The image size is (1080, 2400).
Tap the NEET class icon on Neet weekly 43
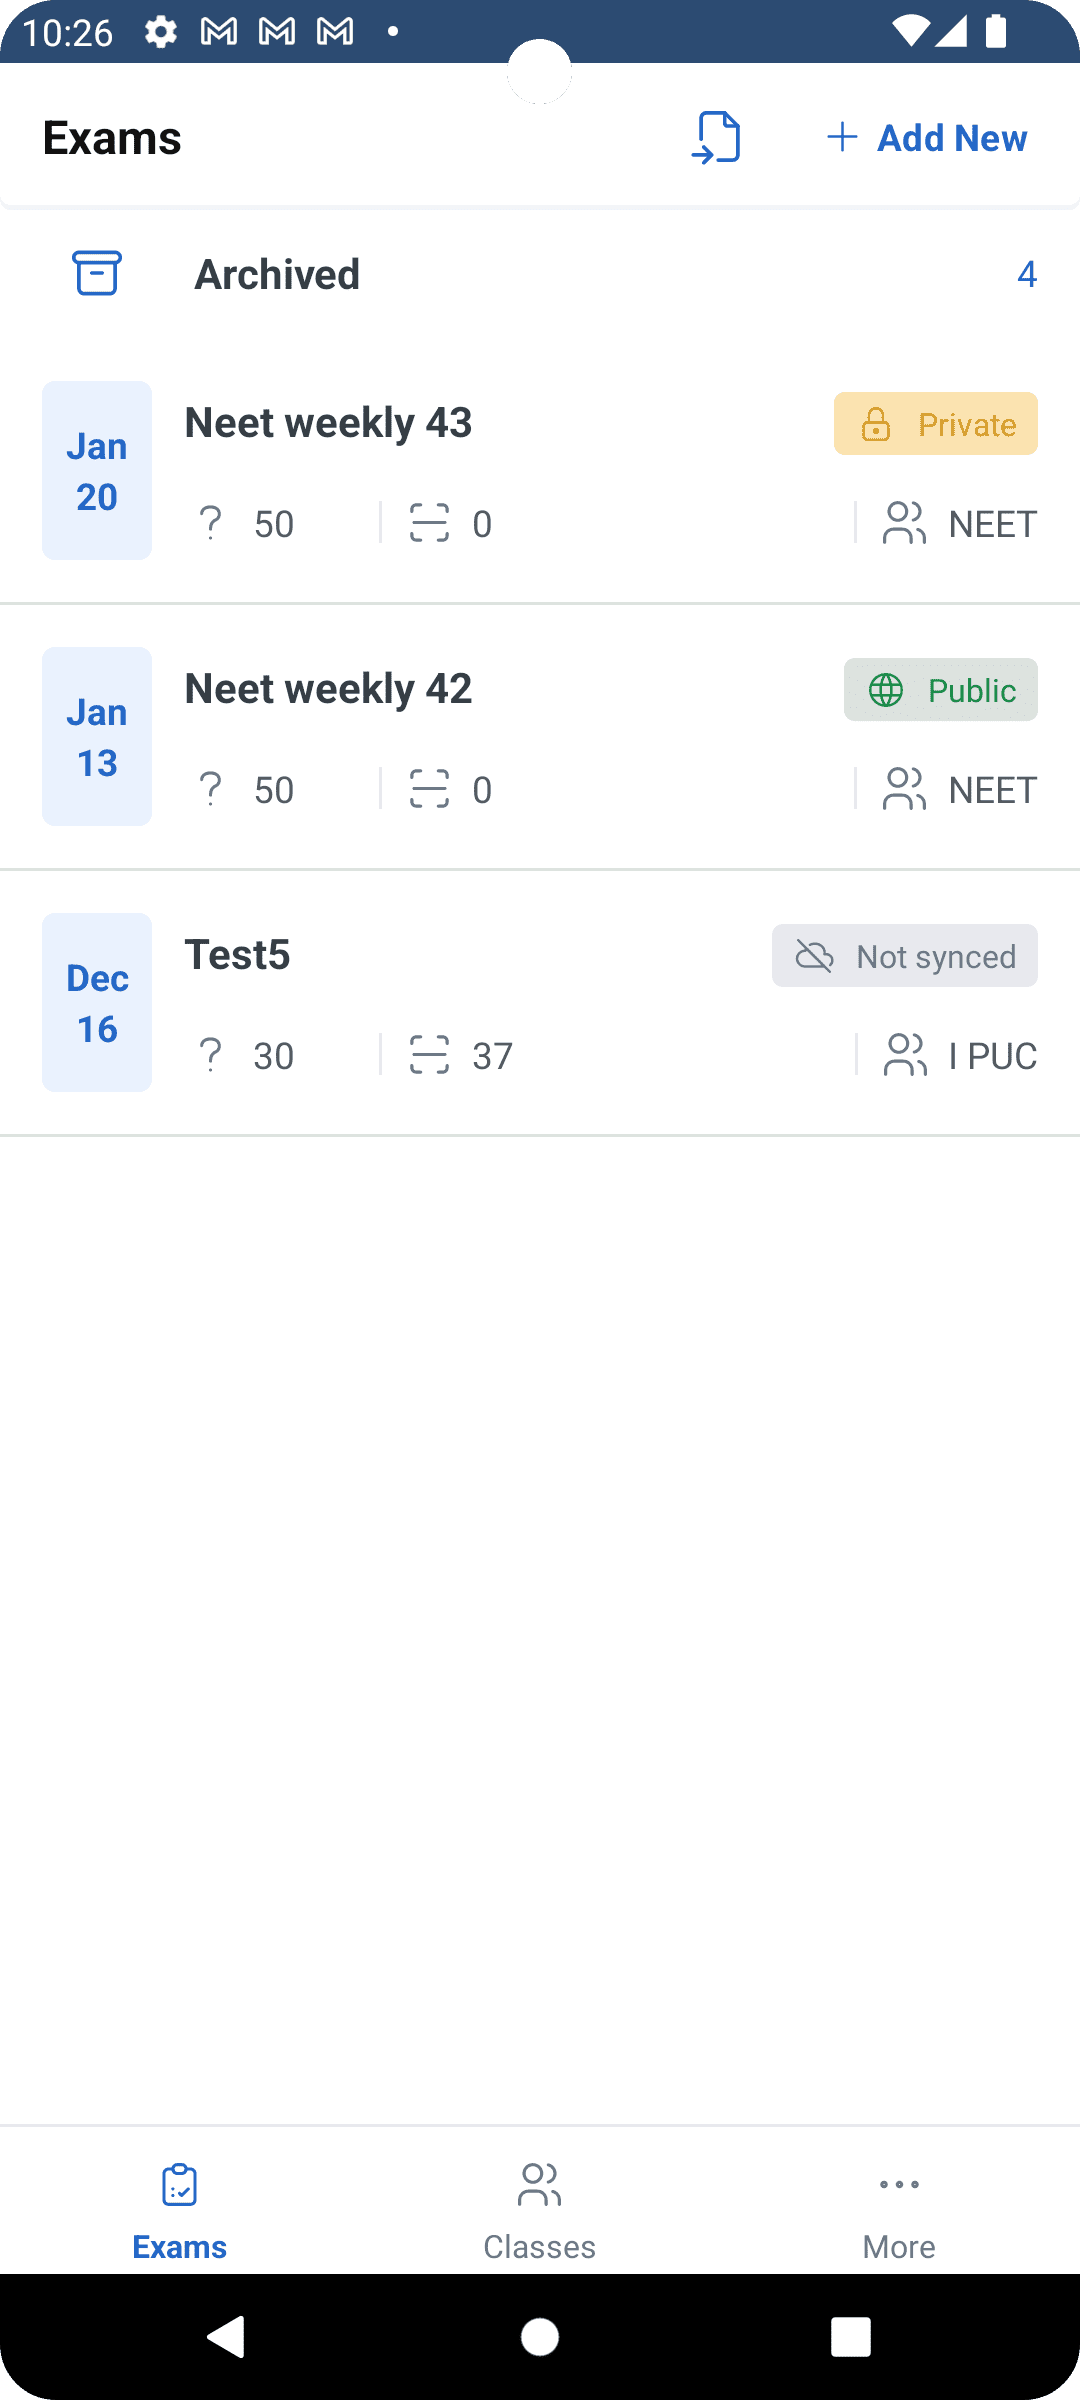(x=904, y=523)
